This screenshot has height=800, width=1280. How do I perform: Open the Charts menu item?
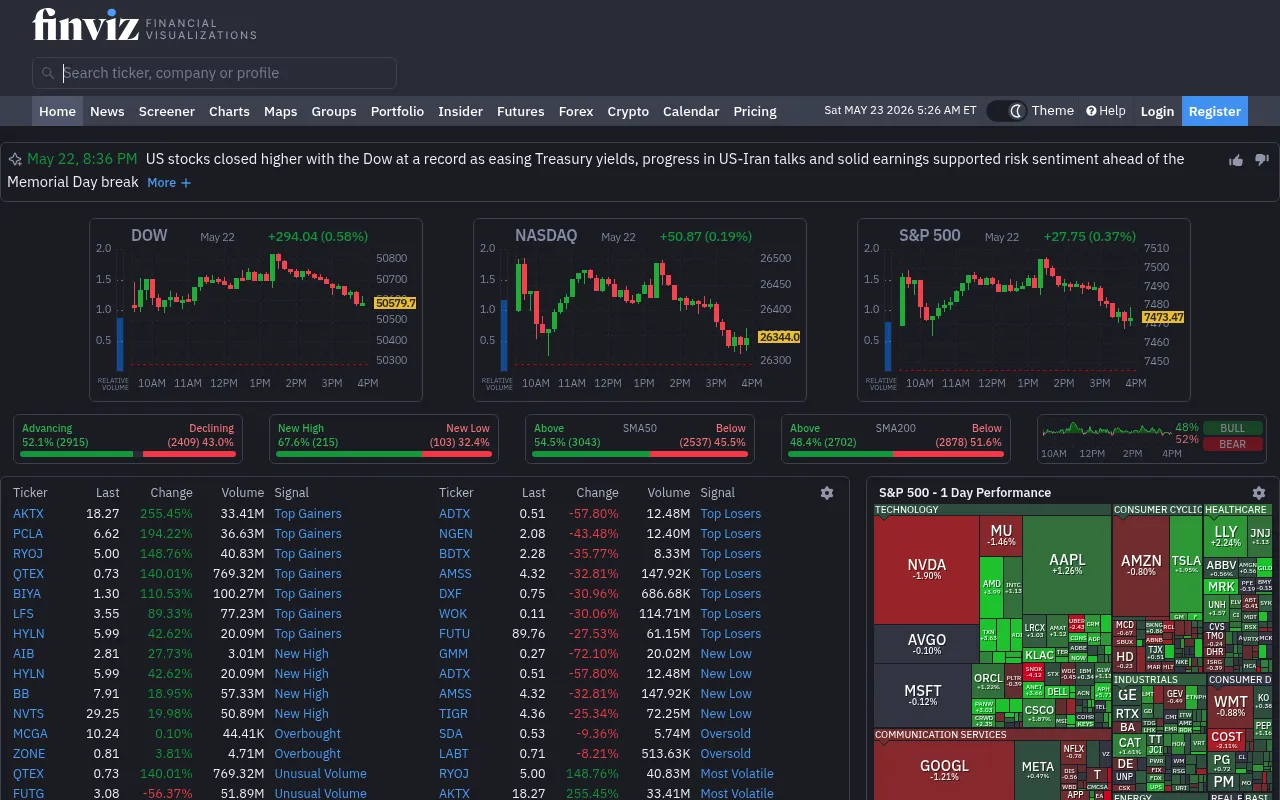229,111
